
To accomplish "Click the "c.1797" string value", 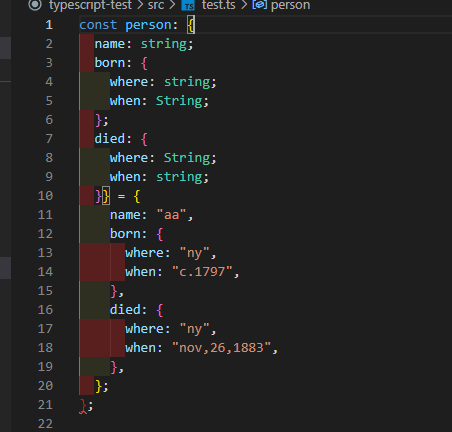I will (202, 272).
